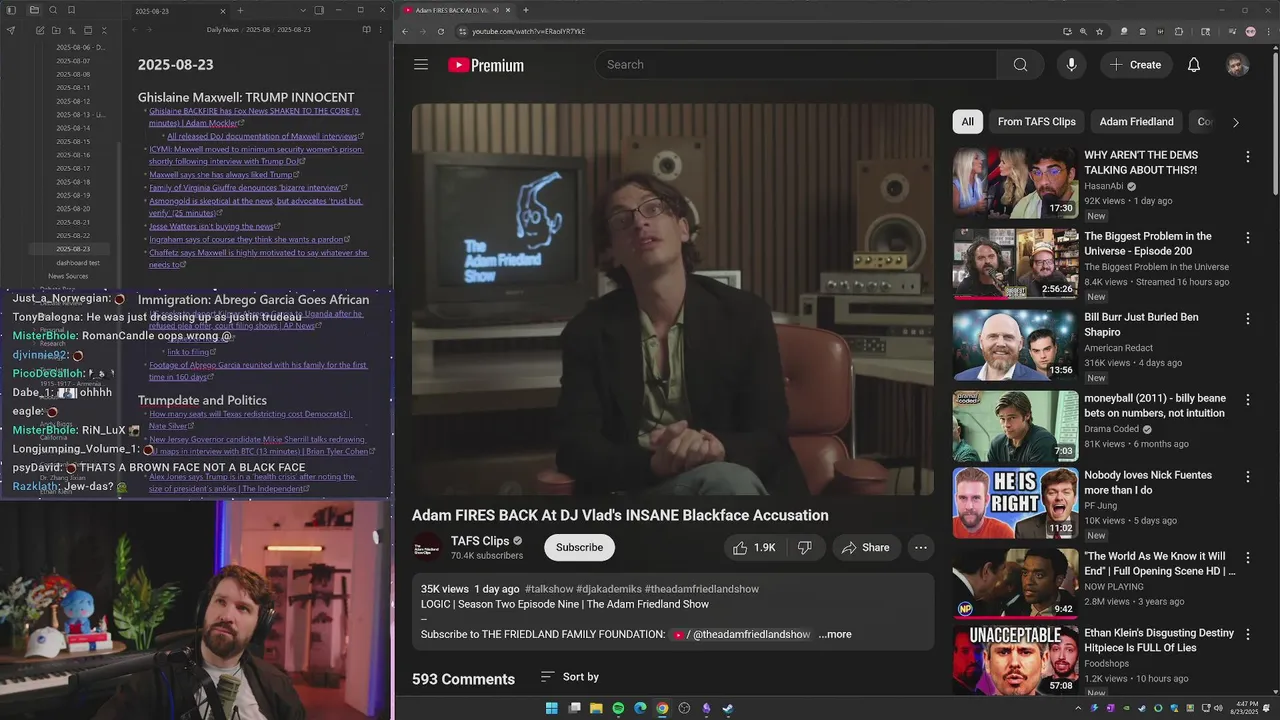Select the All filter chip

tap(968, 122)
